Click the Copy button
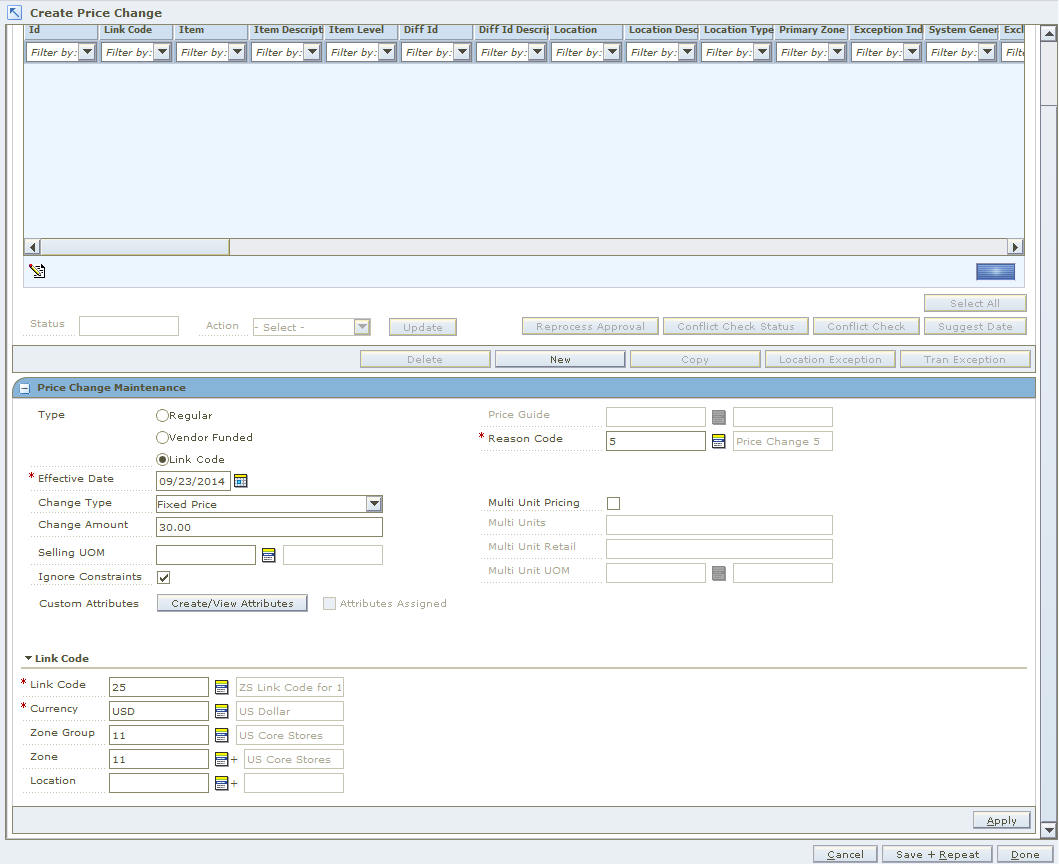The height and width of the screenshot is (864, 1059). point(695,359)
